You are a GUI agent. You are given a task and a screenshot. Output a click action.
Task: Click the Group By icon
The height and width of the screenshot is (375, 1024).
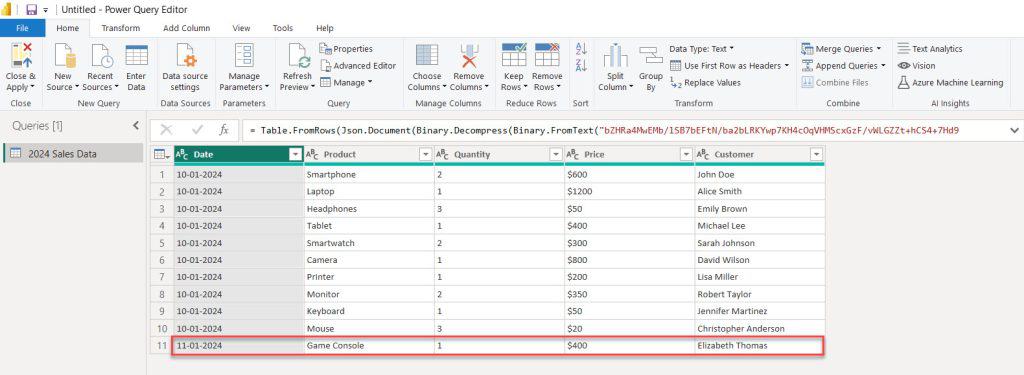tap(650, 56)
